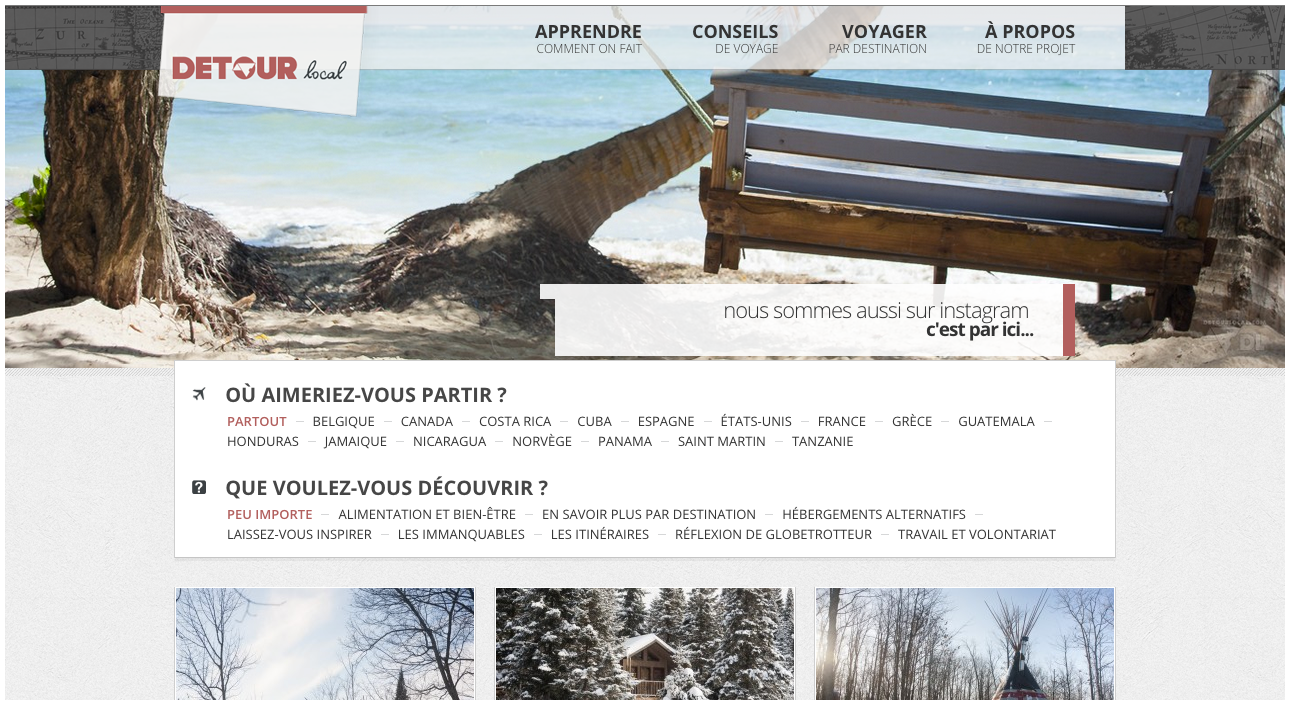1290x705 pixels.
Task: Choose Les itinéraires topic
Action: pos(600,535)
